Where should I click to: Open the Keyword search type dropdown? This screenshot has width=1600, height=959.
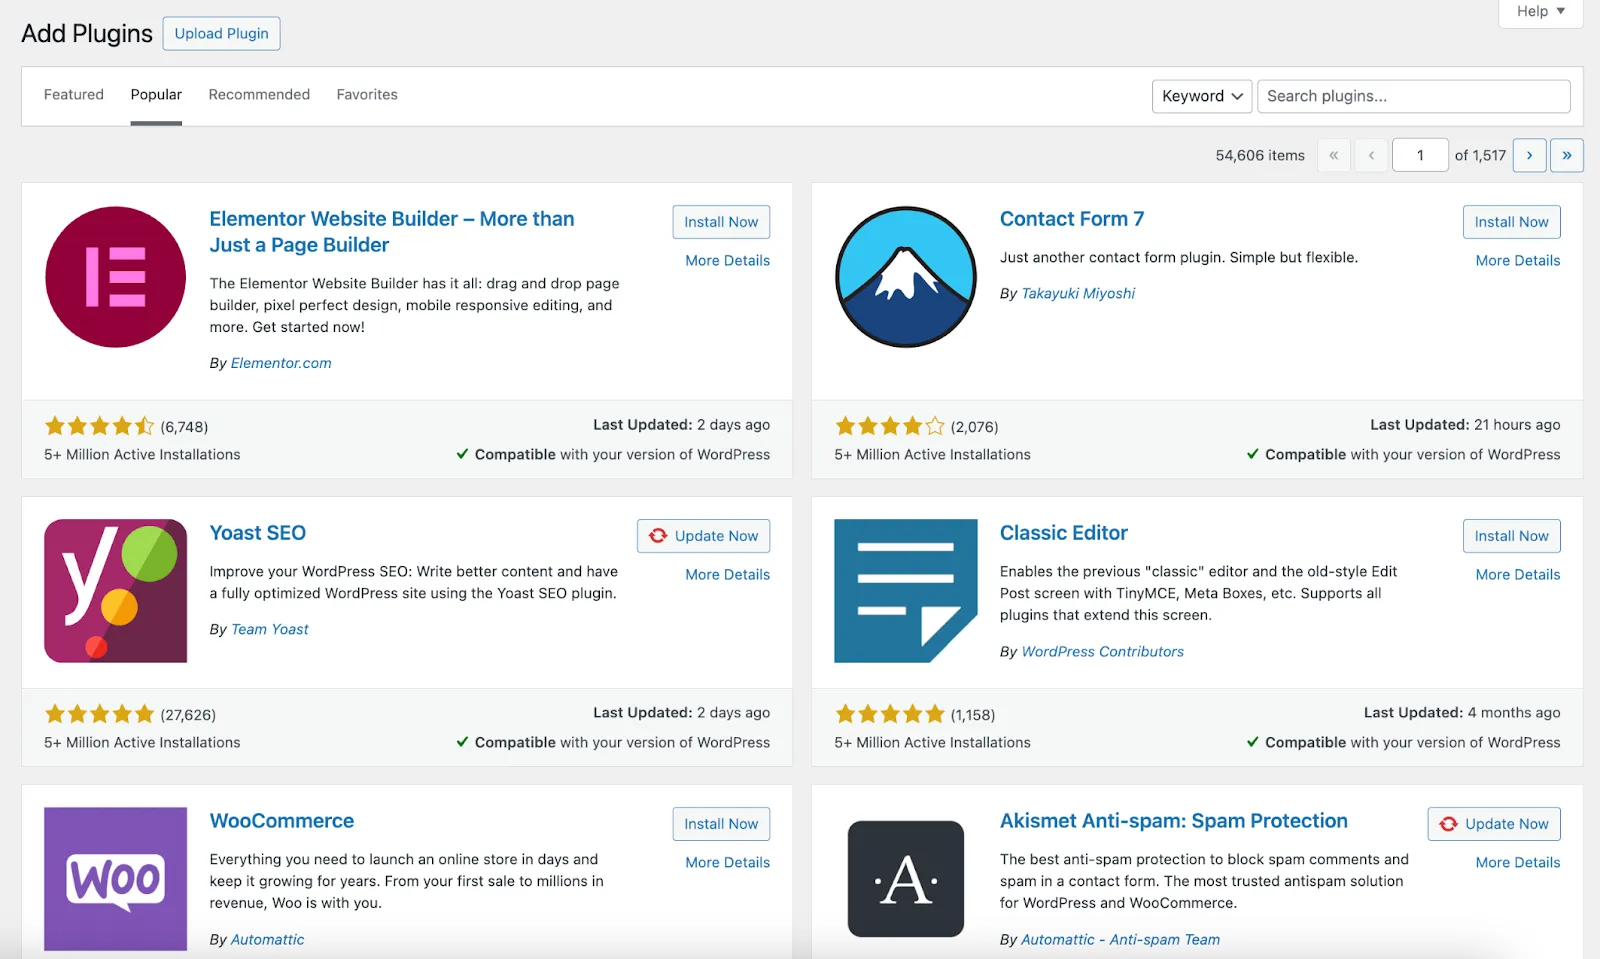1202,96
